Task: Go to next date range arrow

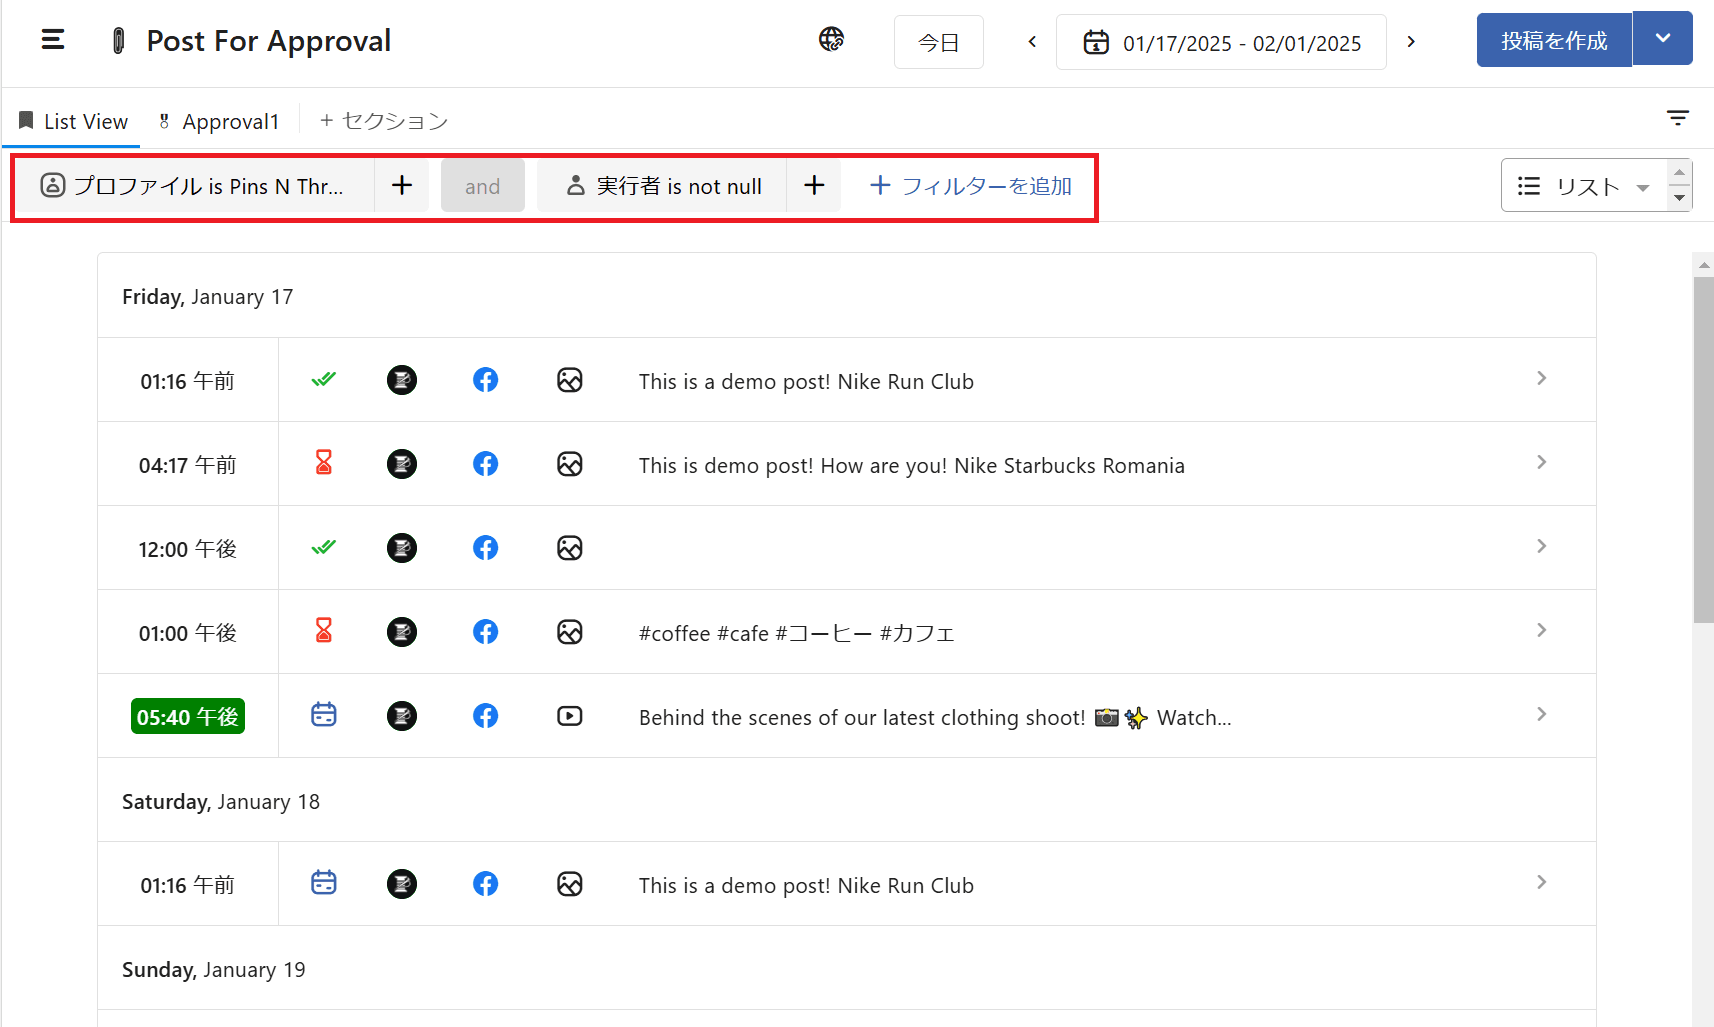Action: tap(1411, 42)
